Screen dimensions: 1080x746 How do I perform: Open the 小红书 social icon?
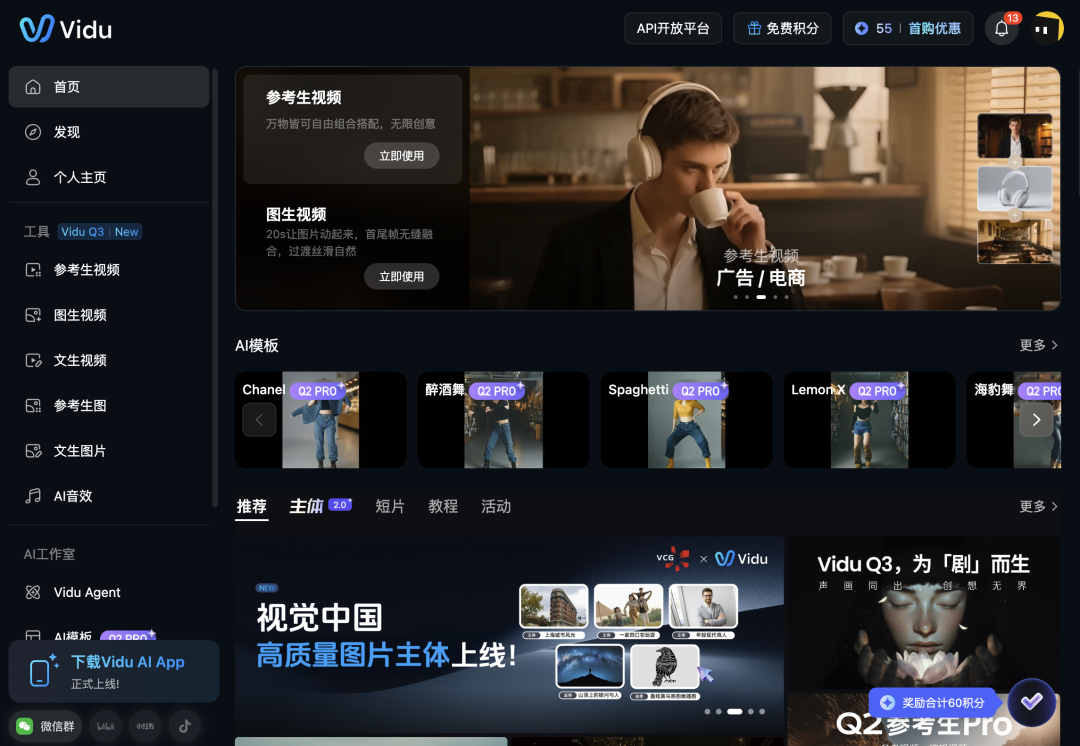coord(145,726)
